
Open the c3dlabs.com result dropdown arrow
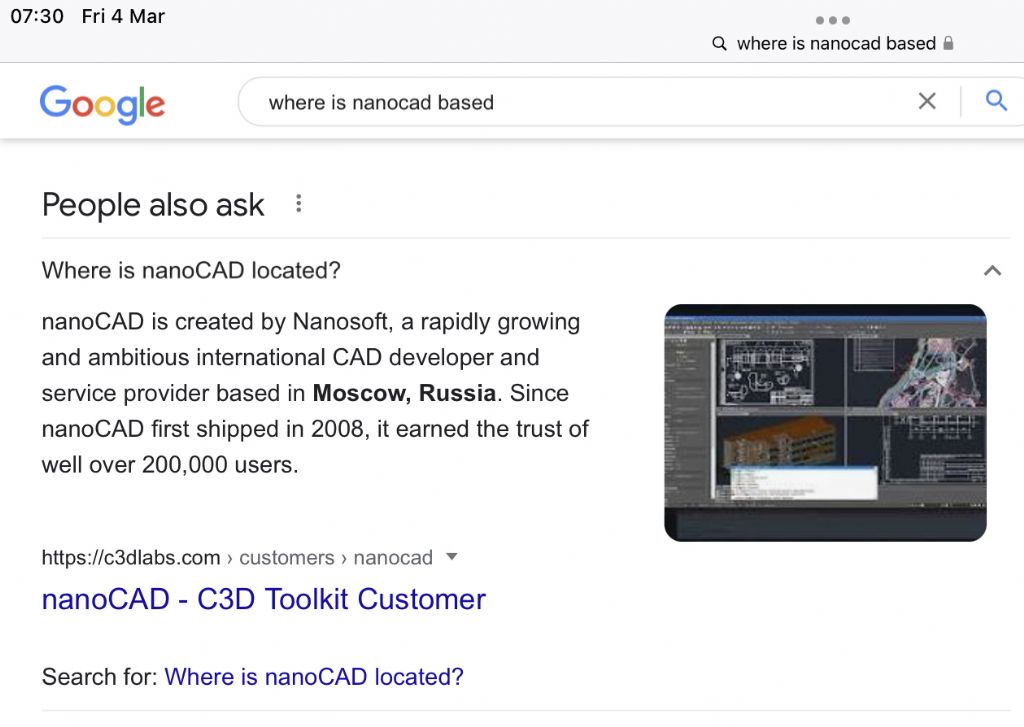click(451, 557)
